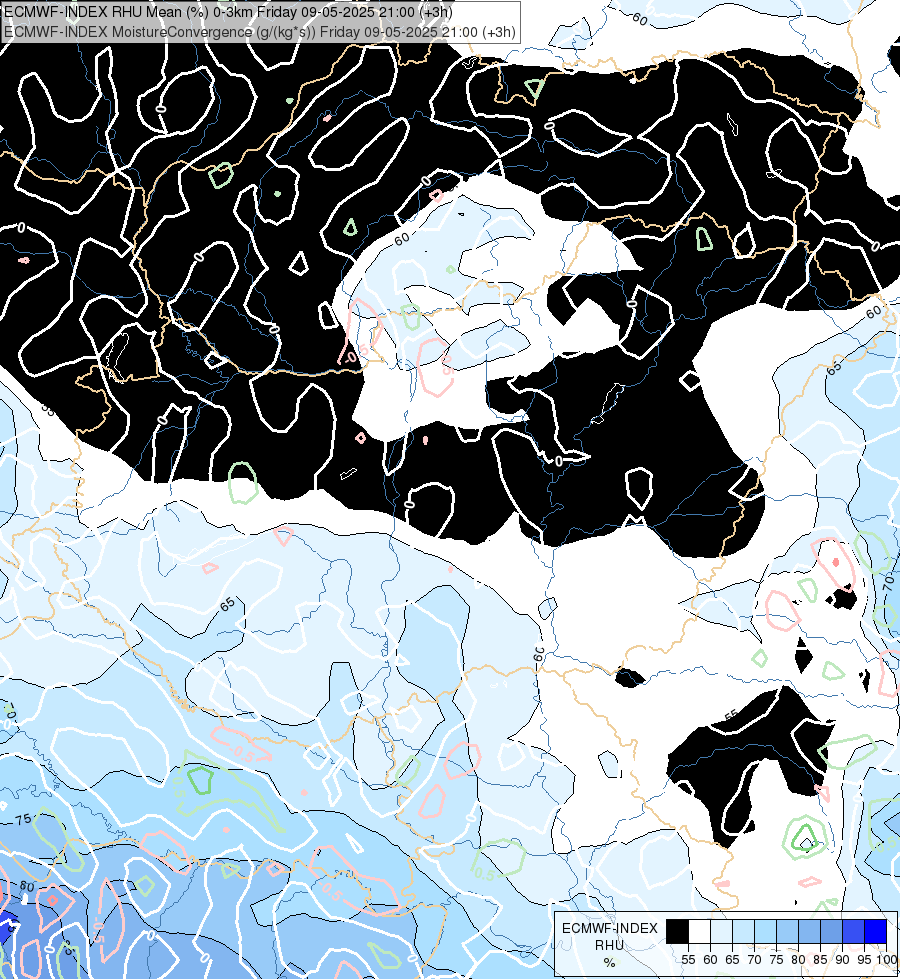Click the darkest blue 95–100% legend swatch

pyautogui.click(x=876, y=931)
